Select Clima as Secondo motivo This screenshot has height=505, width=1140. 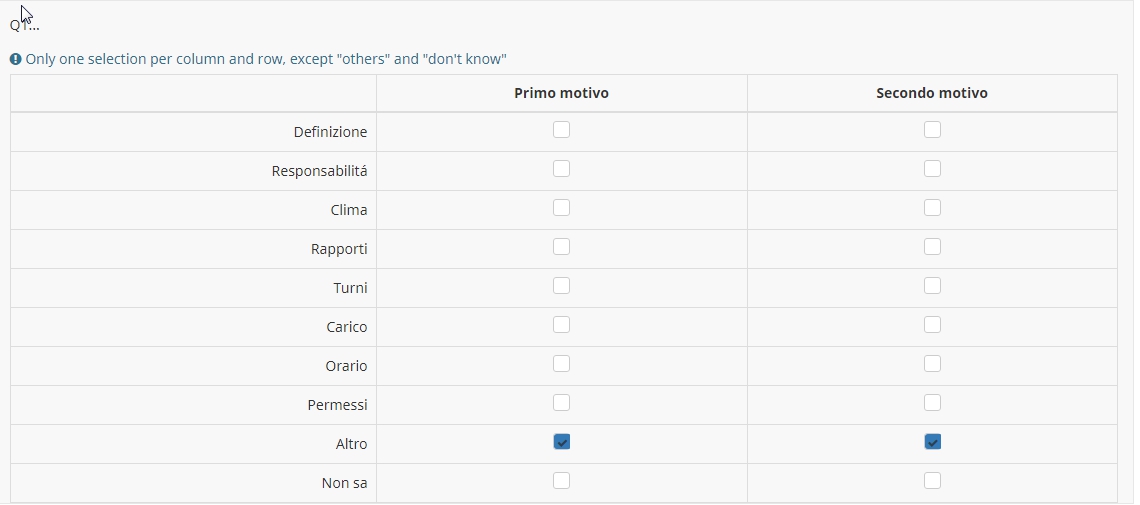[x=932, y=208]
